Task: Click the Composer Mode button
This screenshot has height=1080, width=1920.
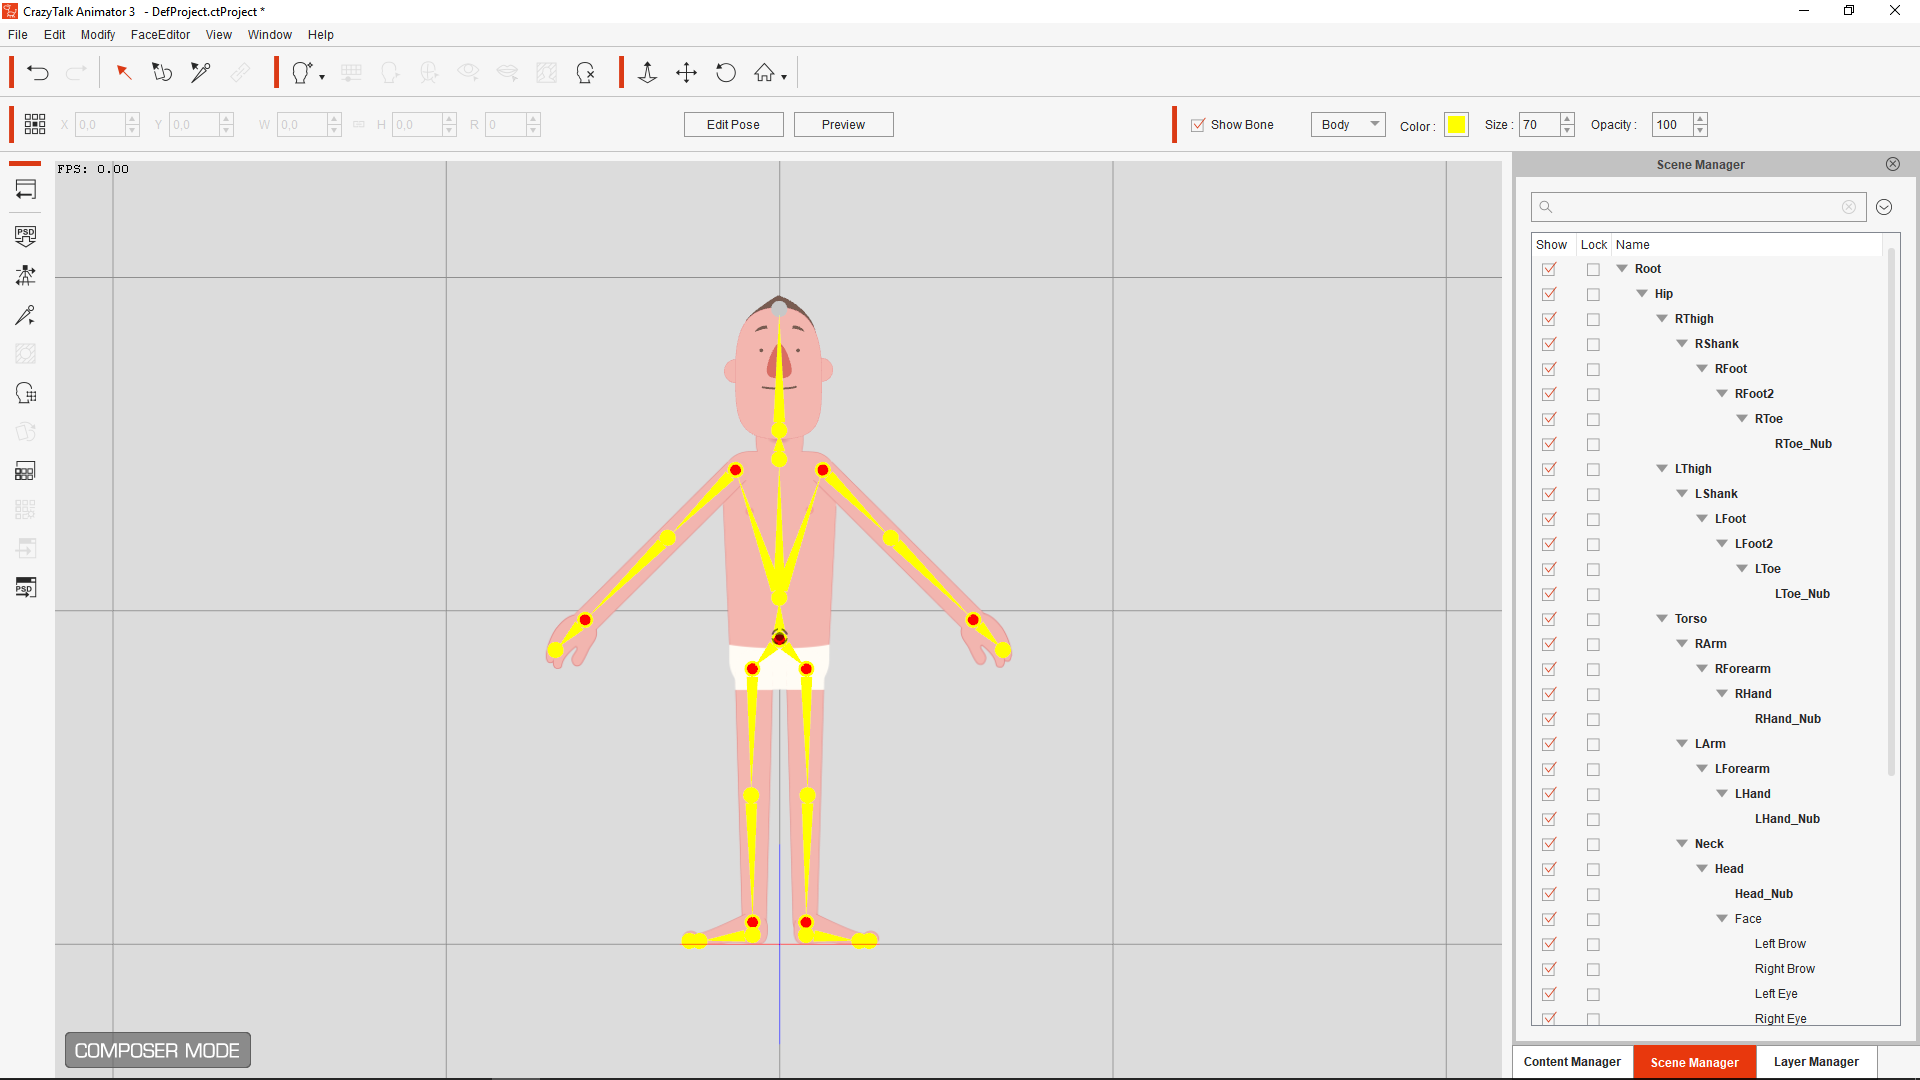Action: pyautogui.click(x=157, y=1050)
